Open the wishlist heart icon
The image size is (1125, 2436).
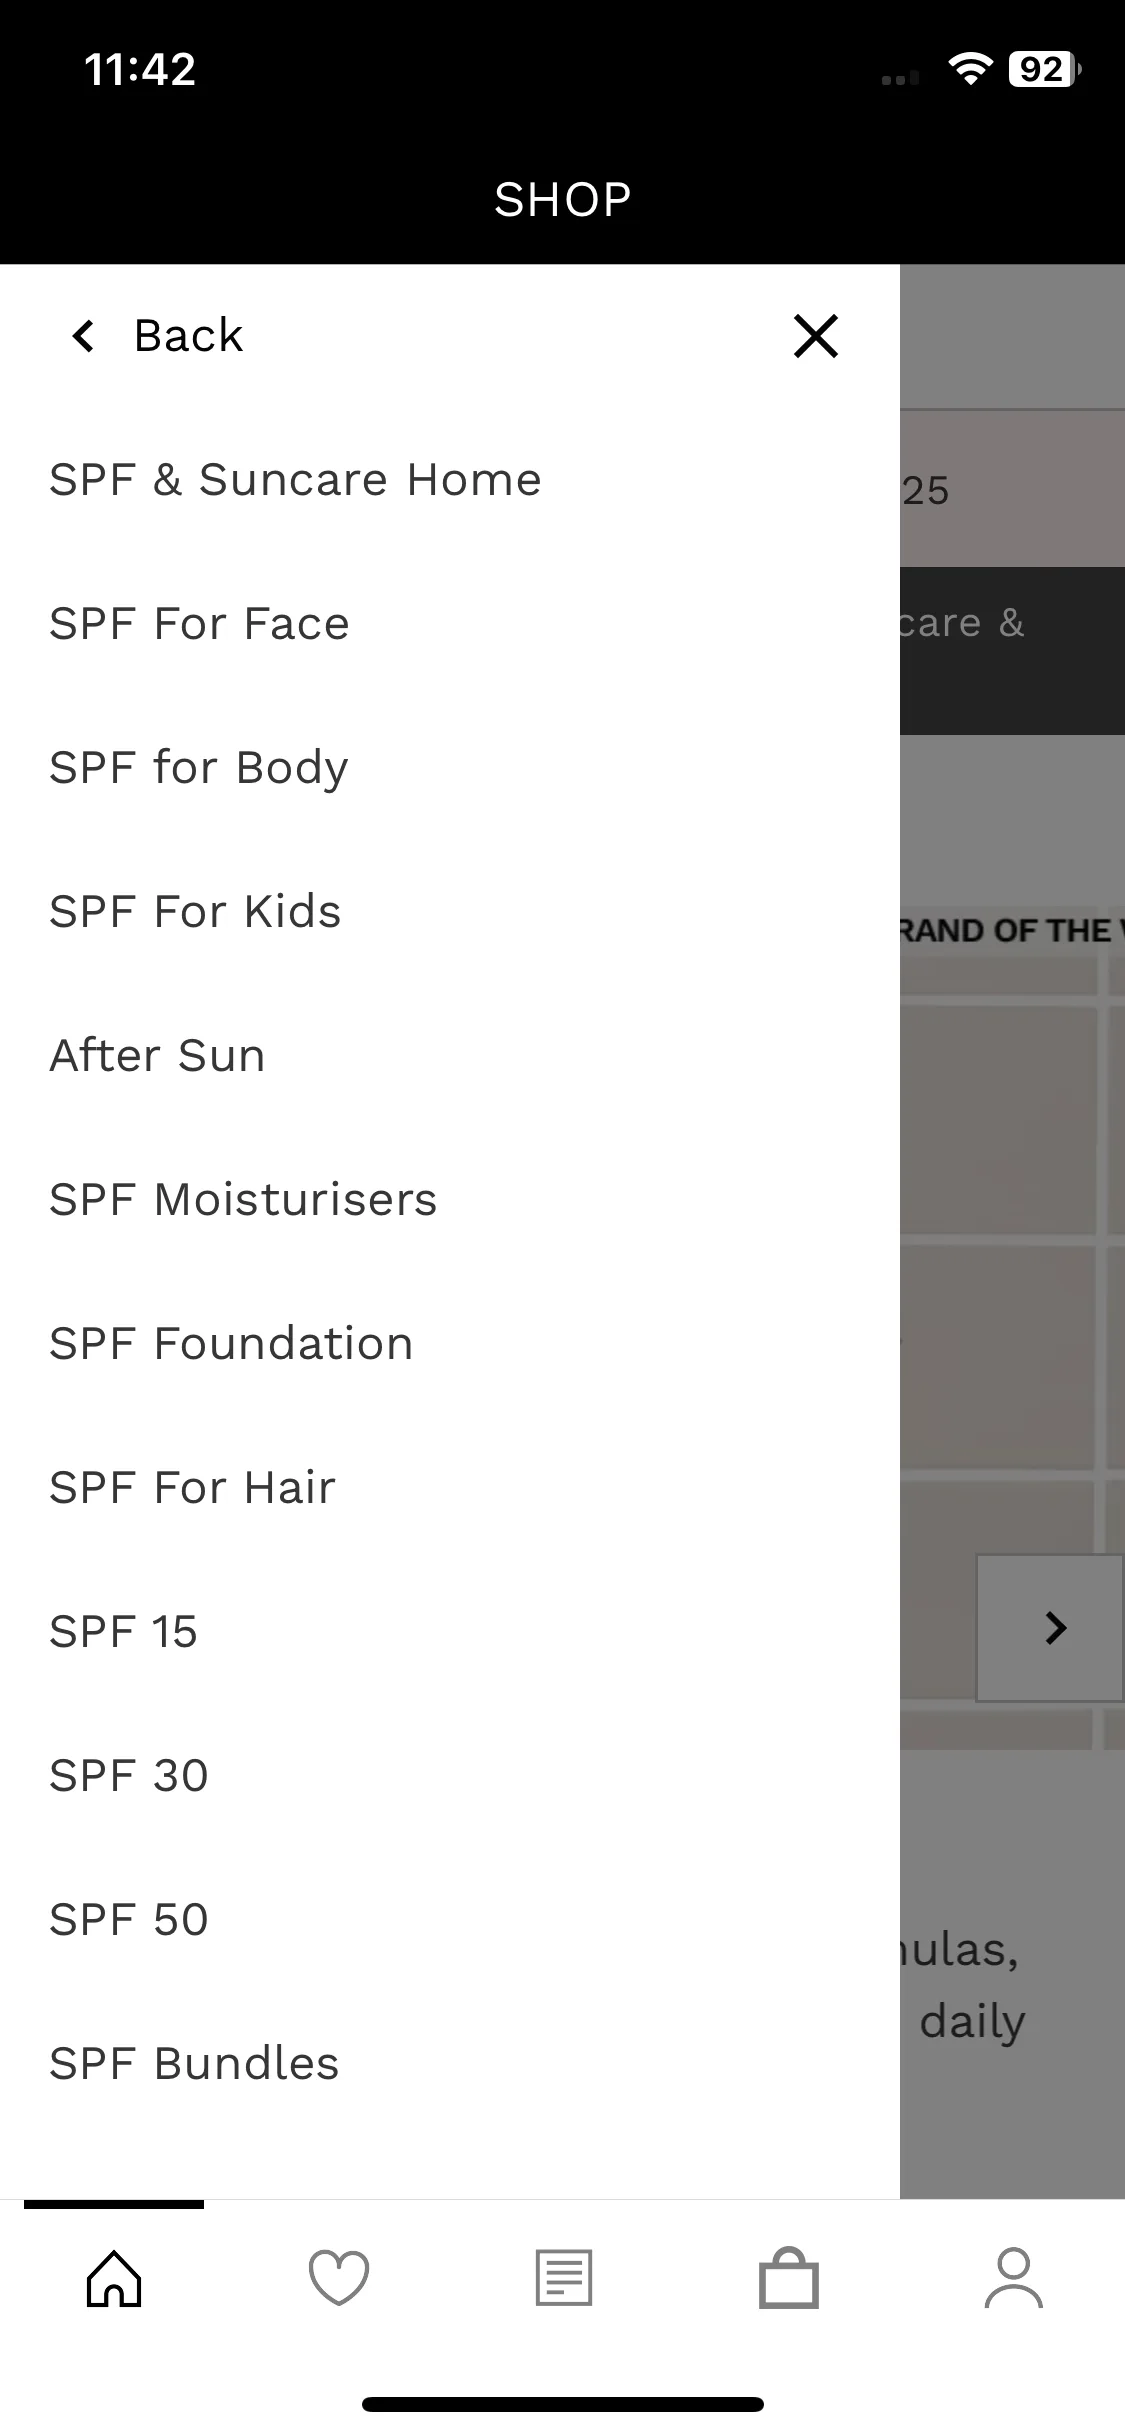[x=339, y=2278]
